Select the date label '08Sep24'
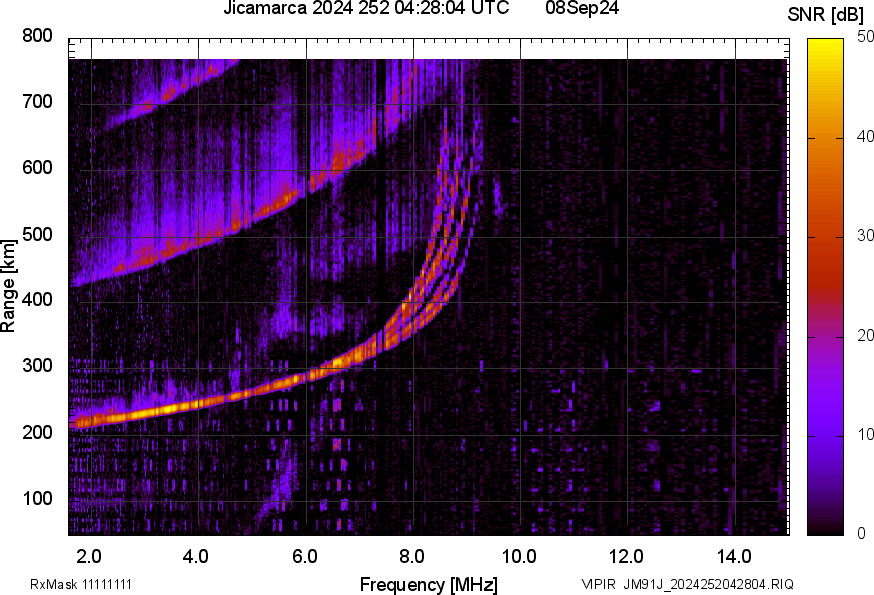Image resolution: width=874 pixels, height=595 pixels. [x=580, y=12]
